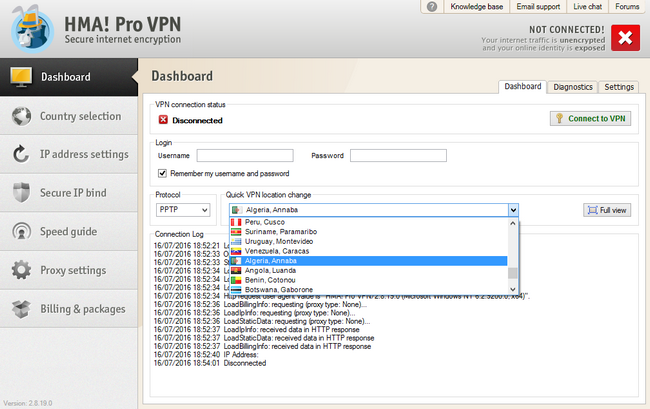Open the Email support link

(538, 7)
